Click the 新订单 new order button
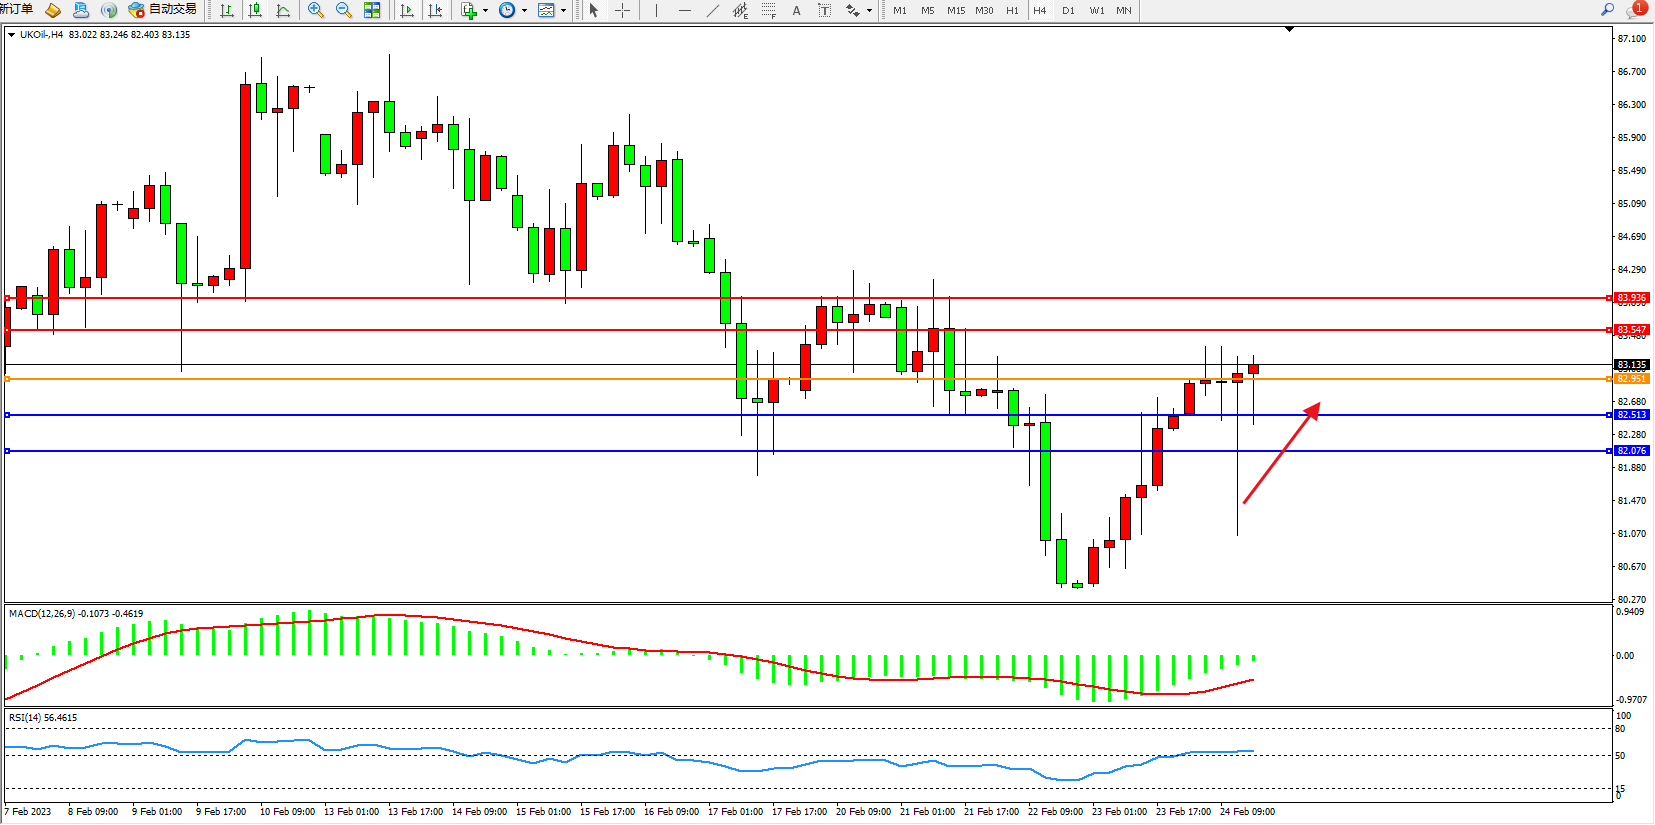 coord(16,9)
